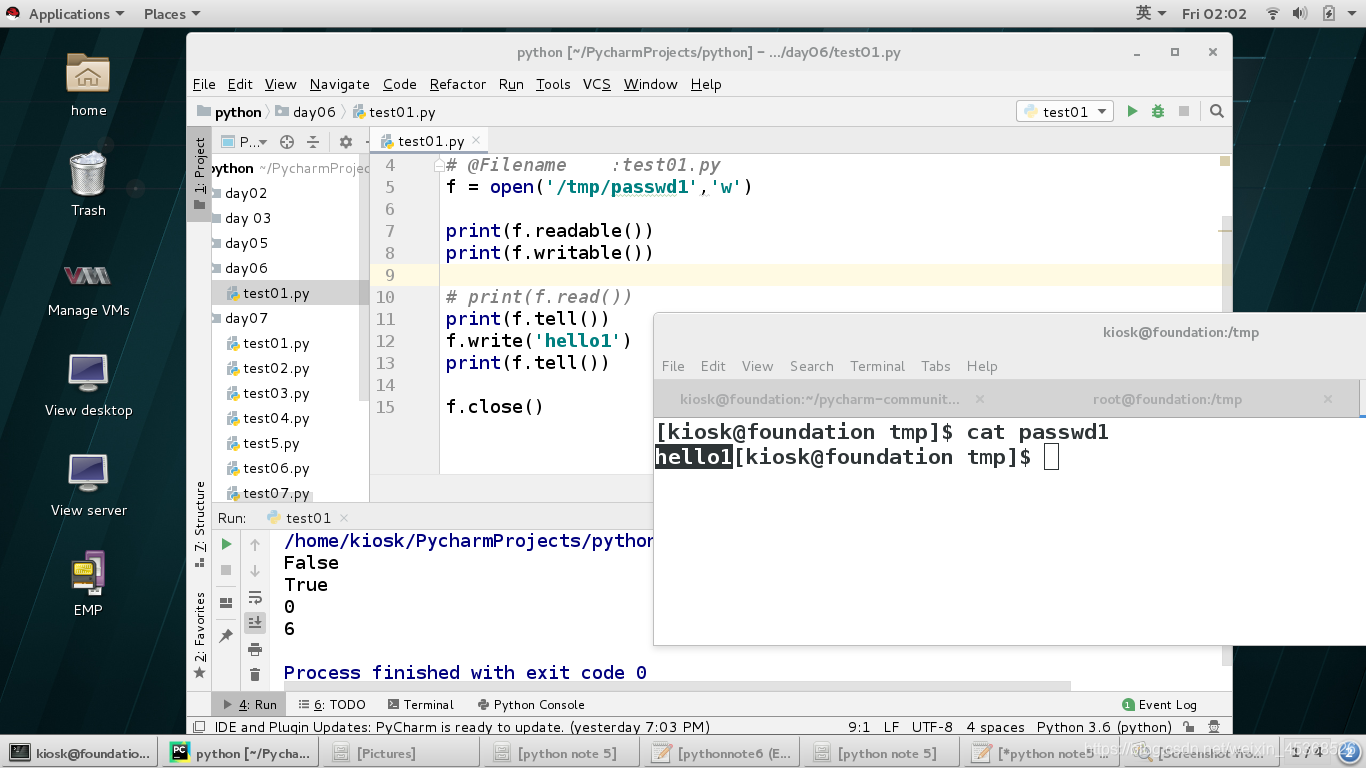Close the test01 Run tab

click(344, 518)
